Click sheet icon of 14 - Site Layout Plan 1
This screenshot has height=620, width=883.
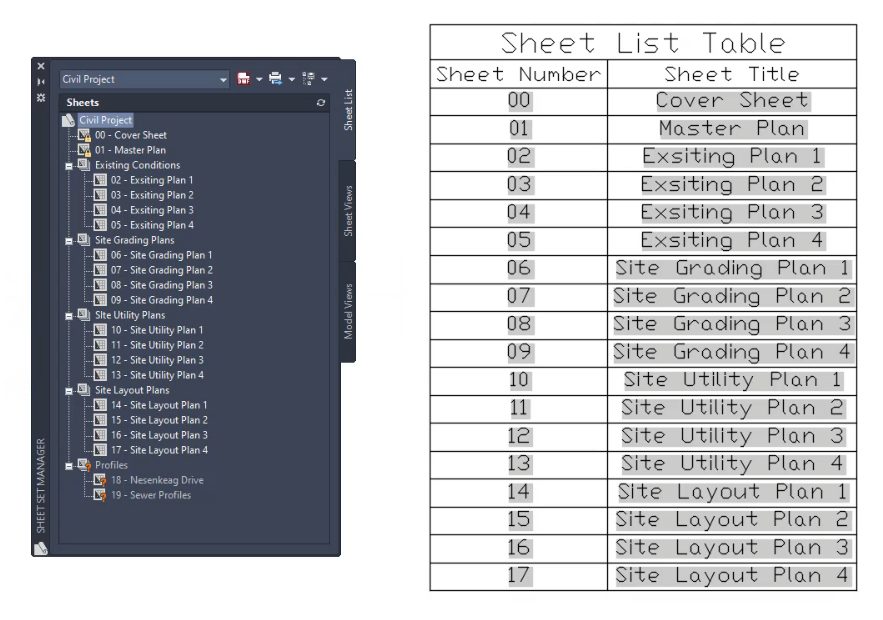100,405
